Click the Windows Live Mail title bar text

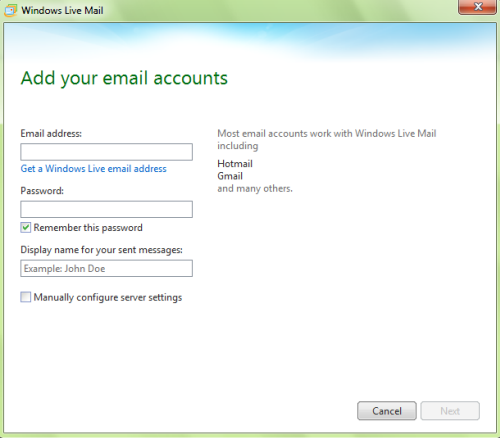point(62,10)
